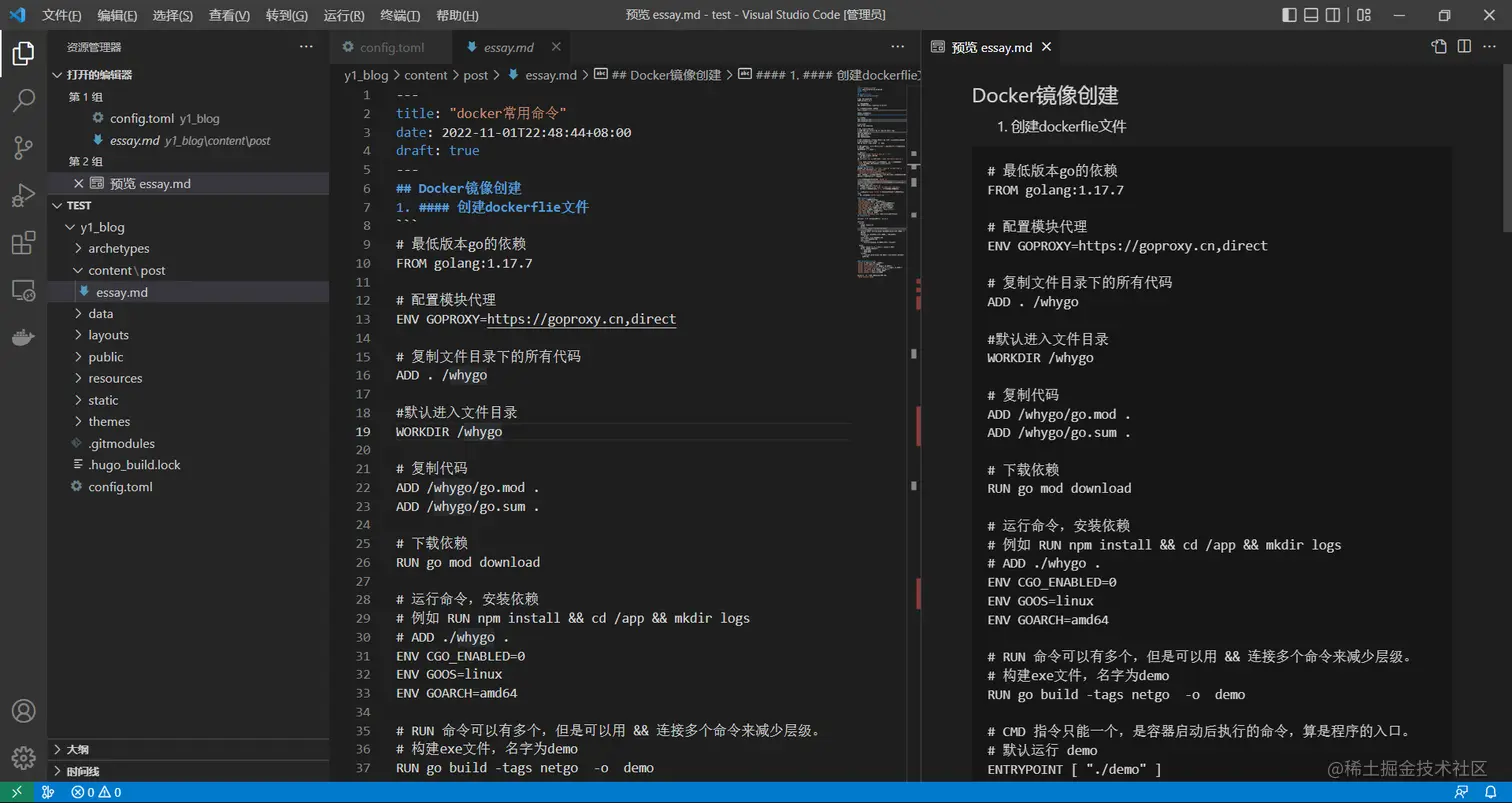Screen dimensions: 1512x803
Task: Switch to the config.toml editor tab
Action: [390, 46]
